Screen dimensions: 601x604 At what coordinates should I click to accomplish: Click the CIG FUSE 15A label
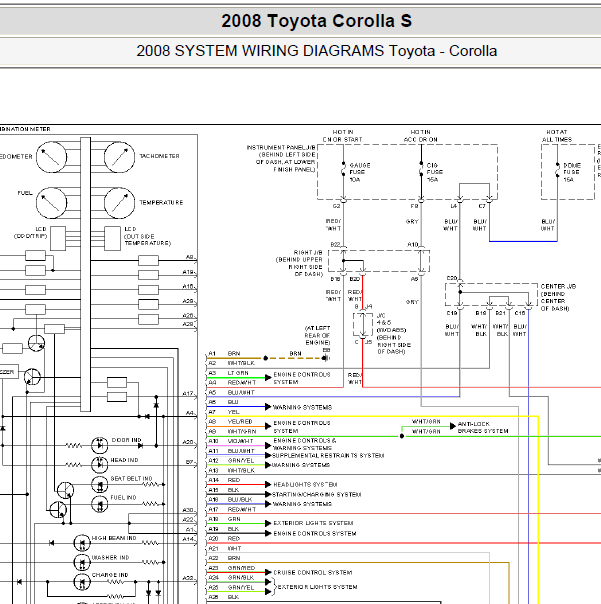[435, 173]
